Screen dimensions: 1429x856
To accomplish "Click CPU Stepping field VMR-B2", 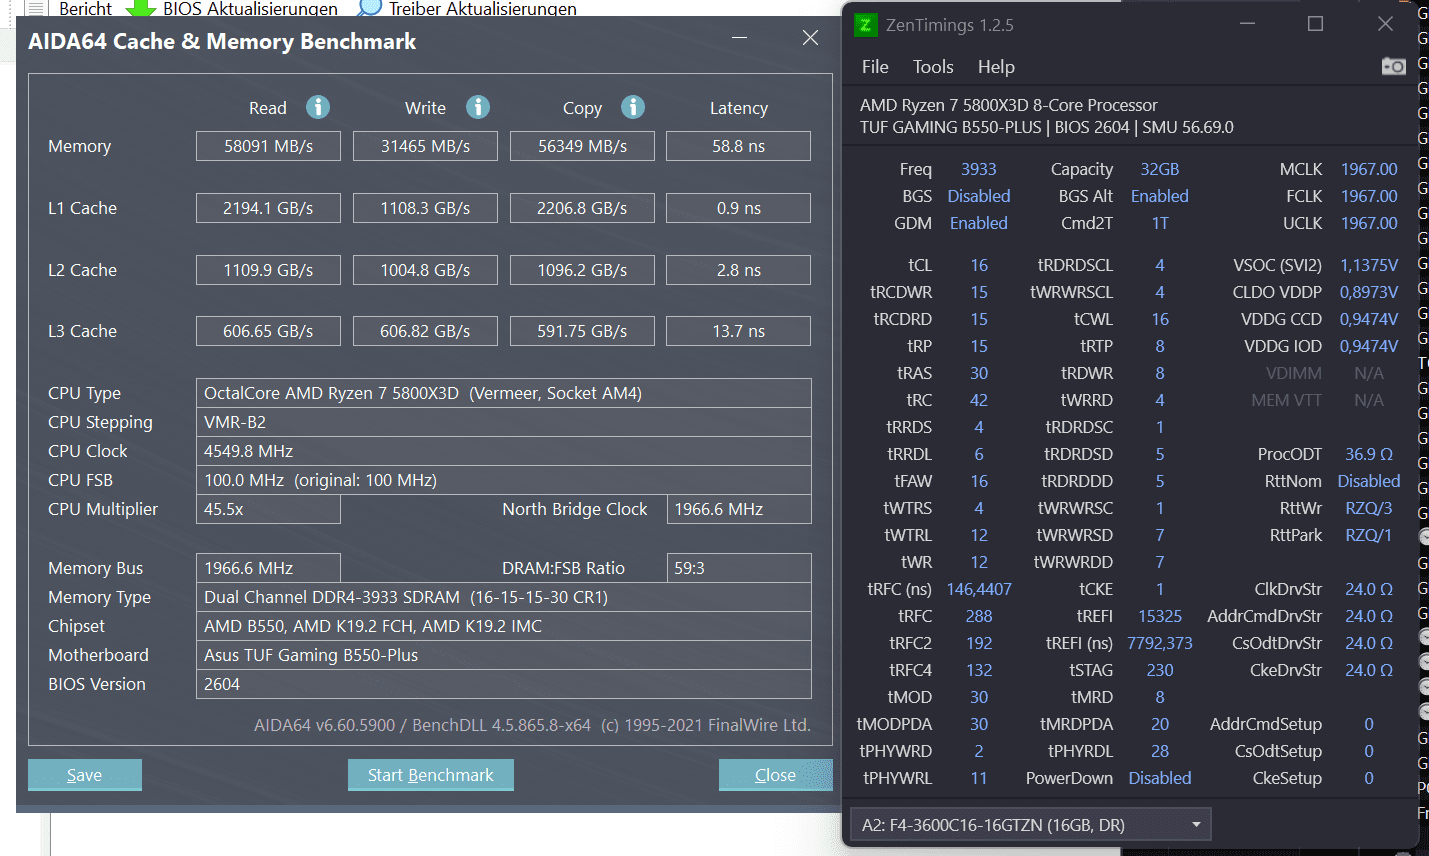I will [x=504, y=422].
